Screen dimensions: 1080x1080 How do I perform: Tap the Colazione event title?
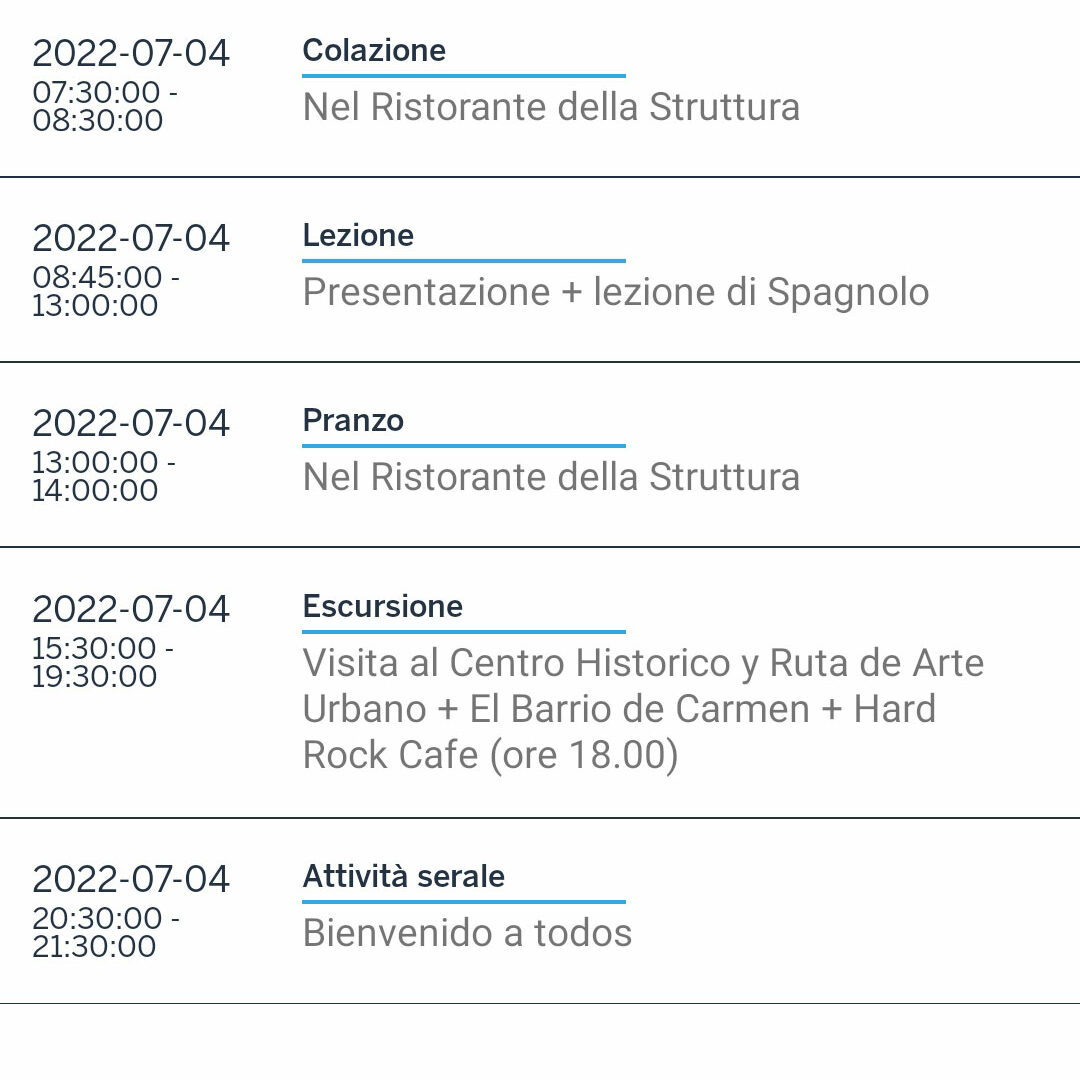pyautogui.click(x=374, y=50)
